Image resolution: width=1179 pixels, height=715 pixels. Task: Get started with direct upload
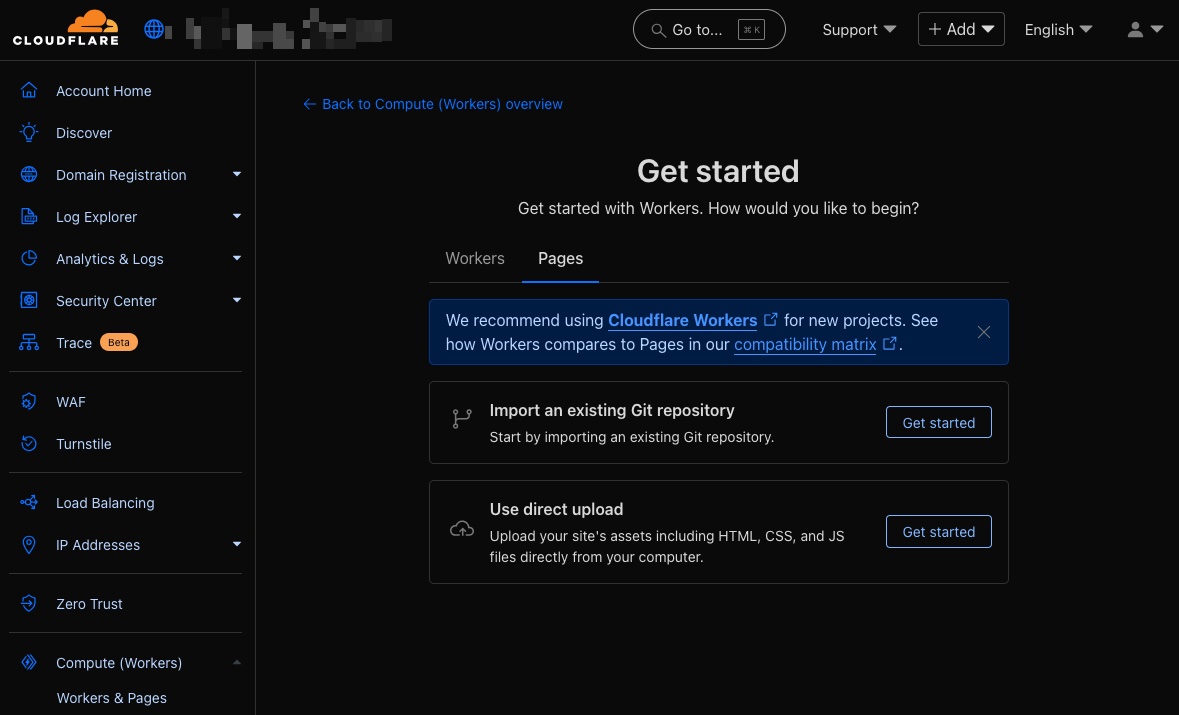coord(938,532)
